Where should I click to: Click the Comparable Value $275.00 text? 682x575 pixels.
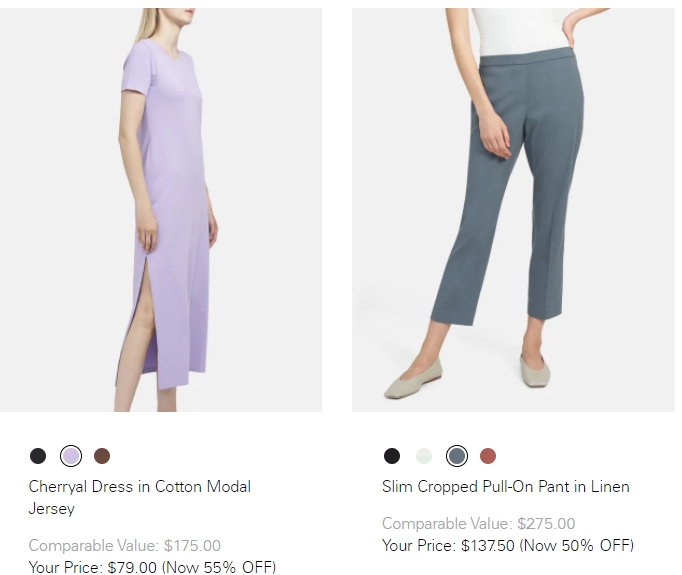pyautogui.click(x=478, y=524)
